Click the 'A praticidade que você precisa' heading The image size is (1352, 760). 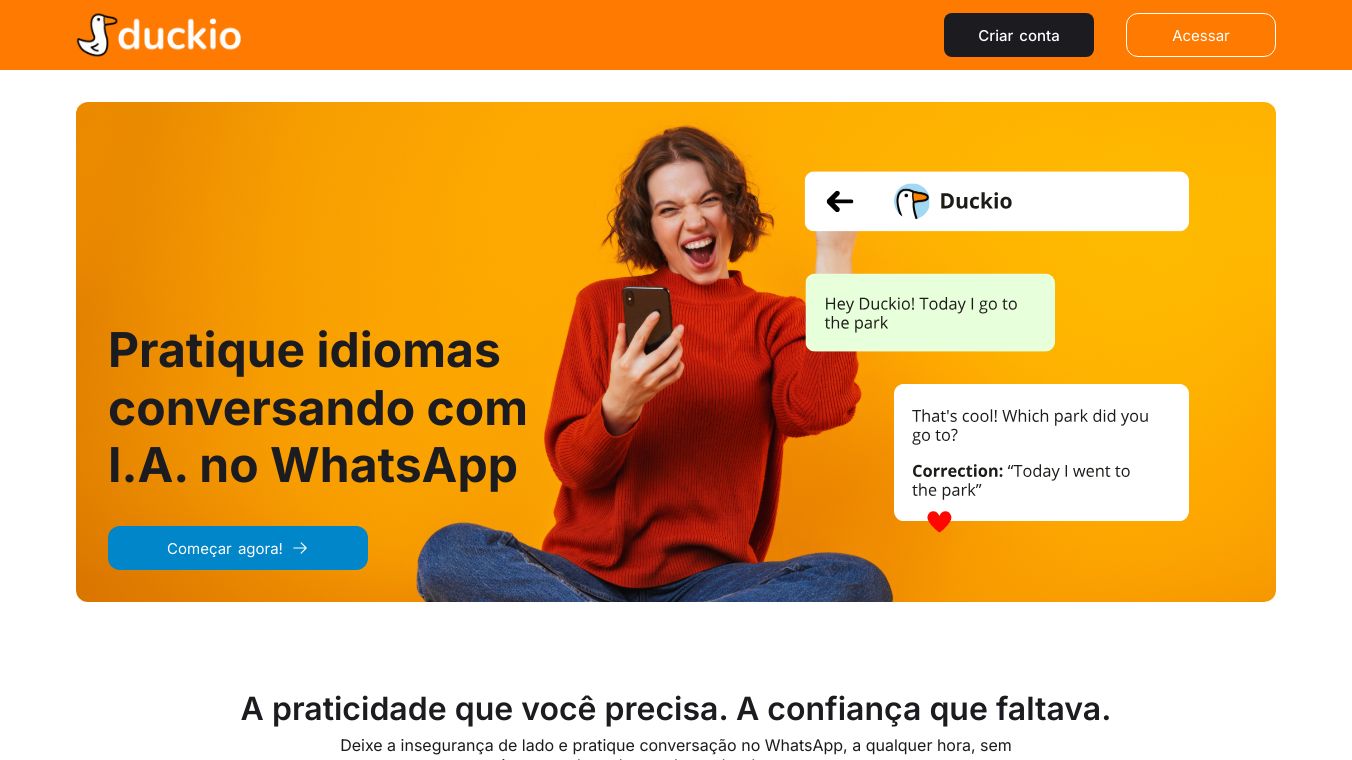(676, 709)
